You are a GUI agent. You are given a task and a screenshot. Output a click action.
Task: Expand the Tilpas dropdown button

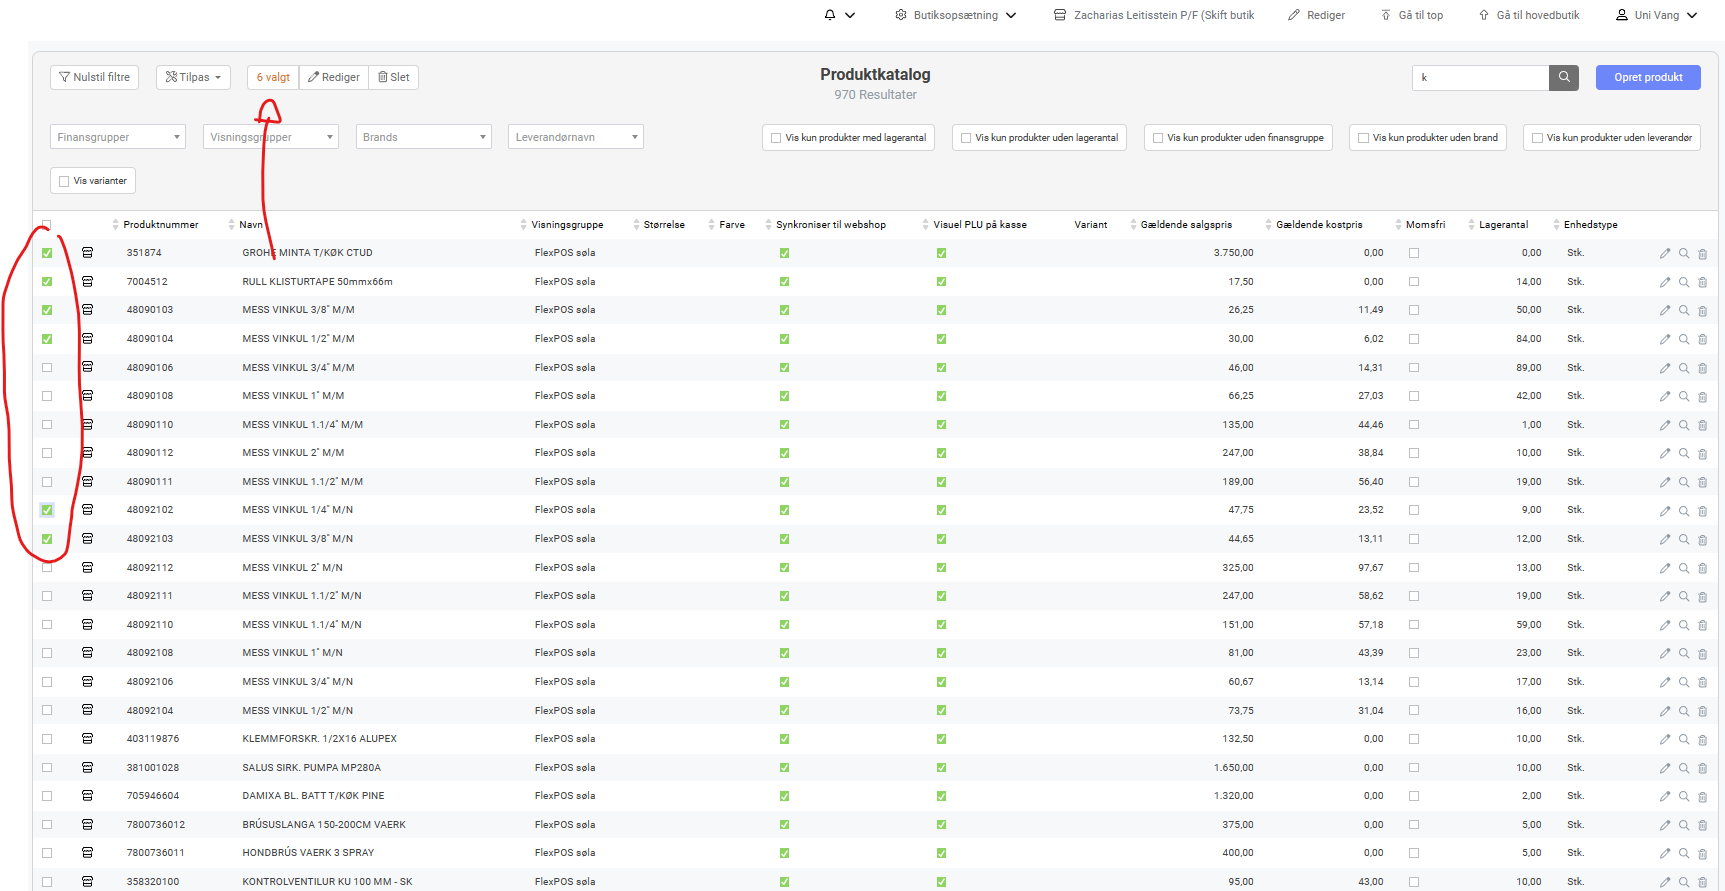point(193,77)
